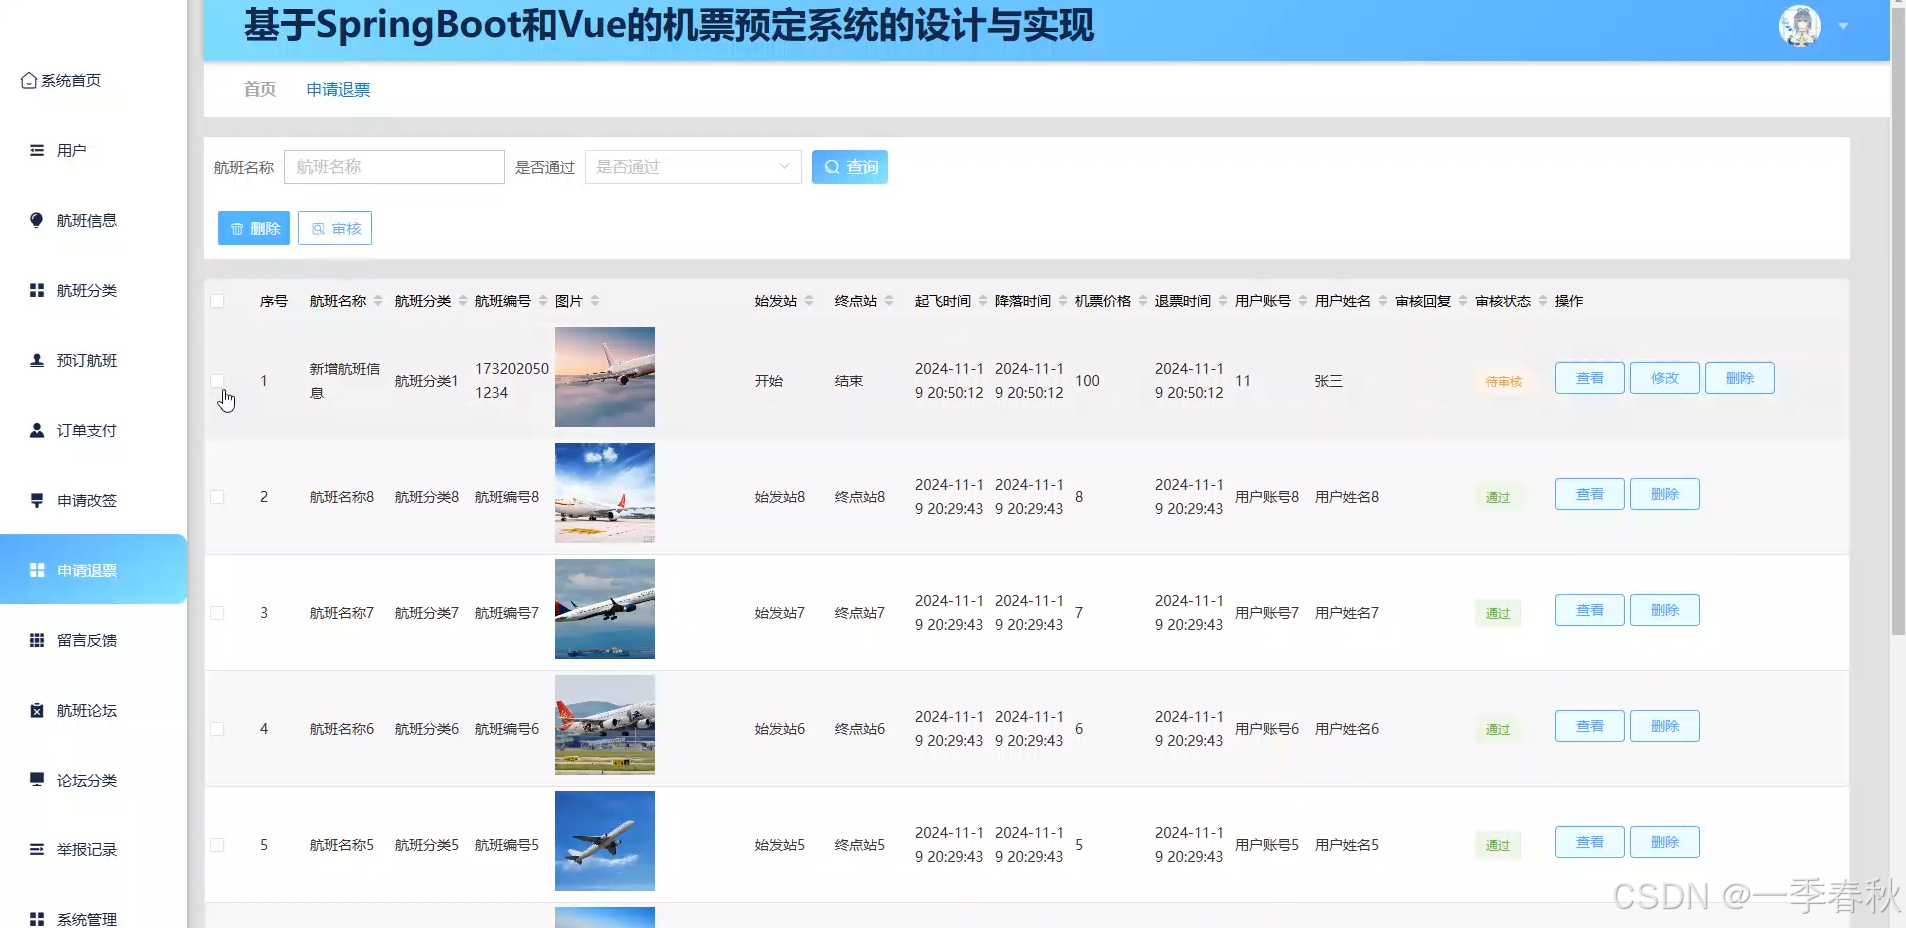This screenshot has width=1906, height=928.
Task: Toggle the select-all checkbox in table header
Action: pyautogui.click(x=217, y=301)
